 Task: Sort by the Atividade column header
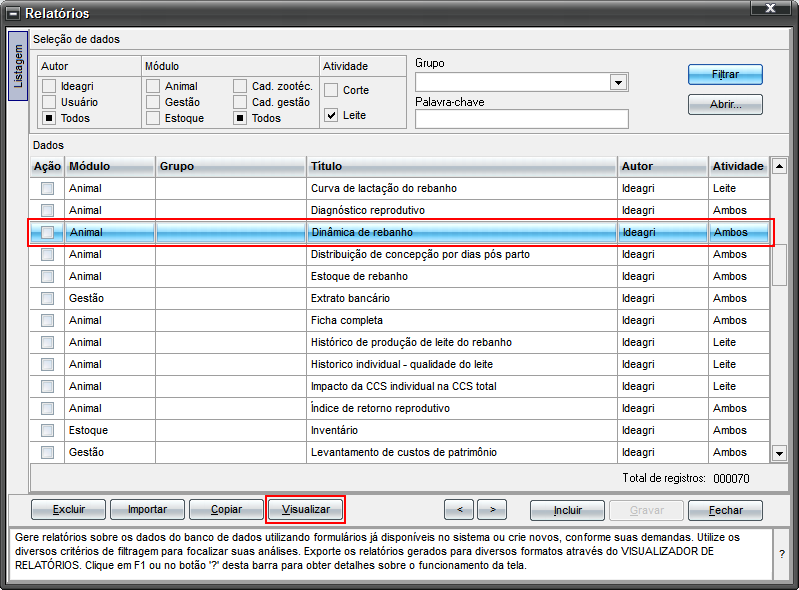(x=738, y=166)
